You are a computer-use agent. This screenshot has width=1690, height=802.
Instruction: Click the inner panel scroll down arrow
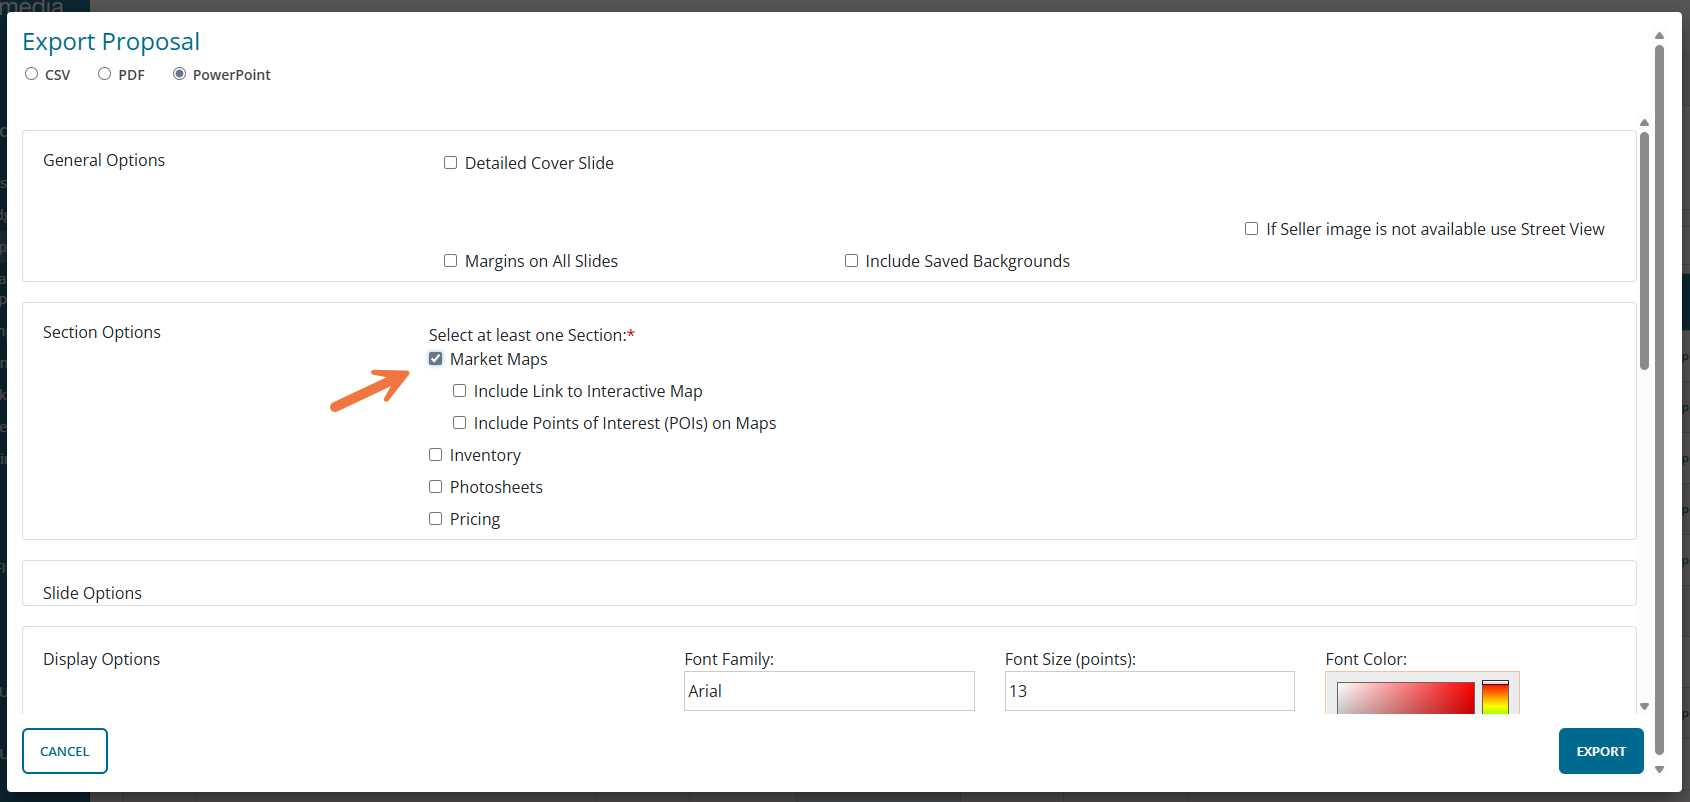pyautogui.click(x=1644, y=707)
